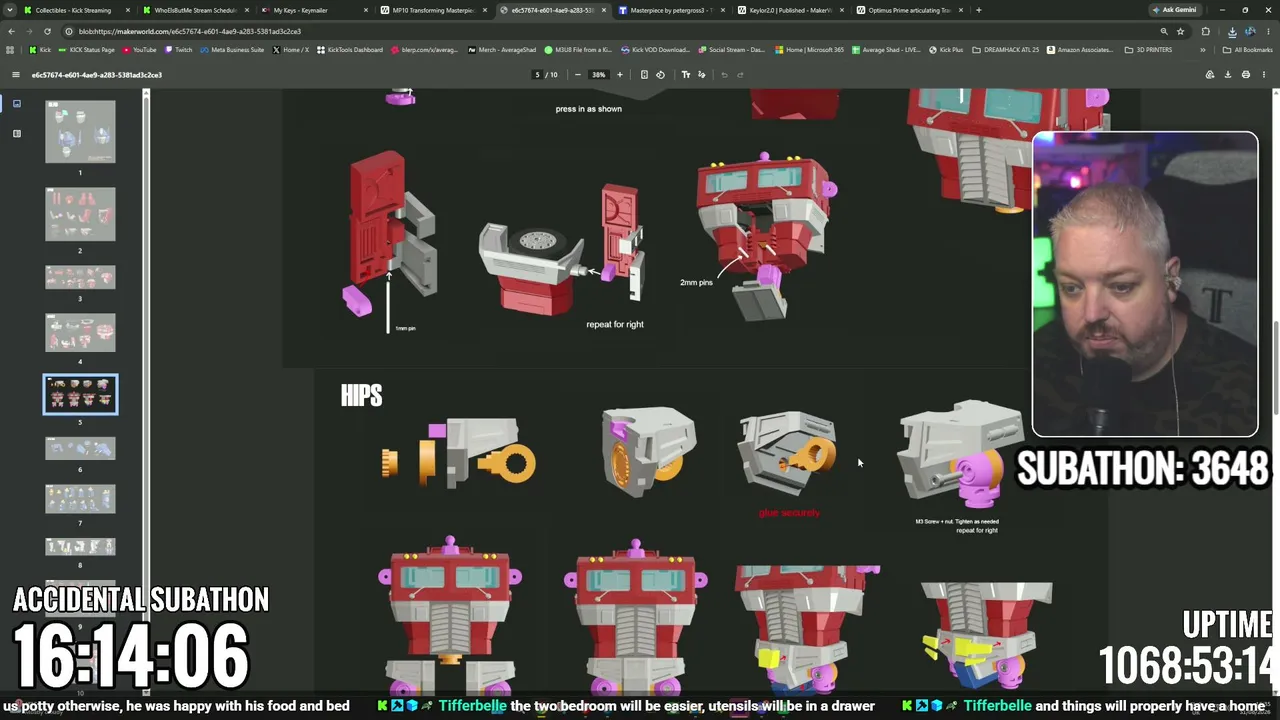Open the Chrome downloads panel

click(1232, 31)
